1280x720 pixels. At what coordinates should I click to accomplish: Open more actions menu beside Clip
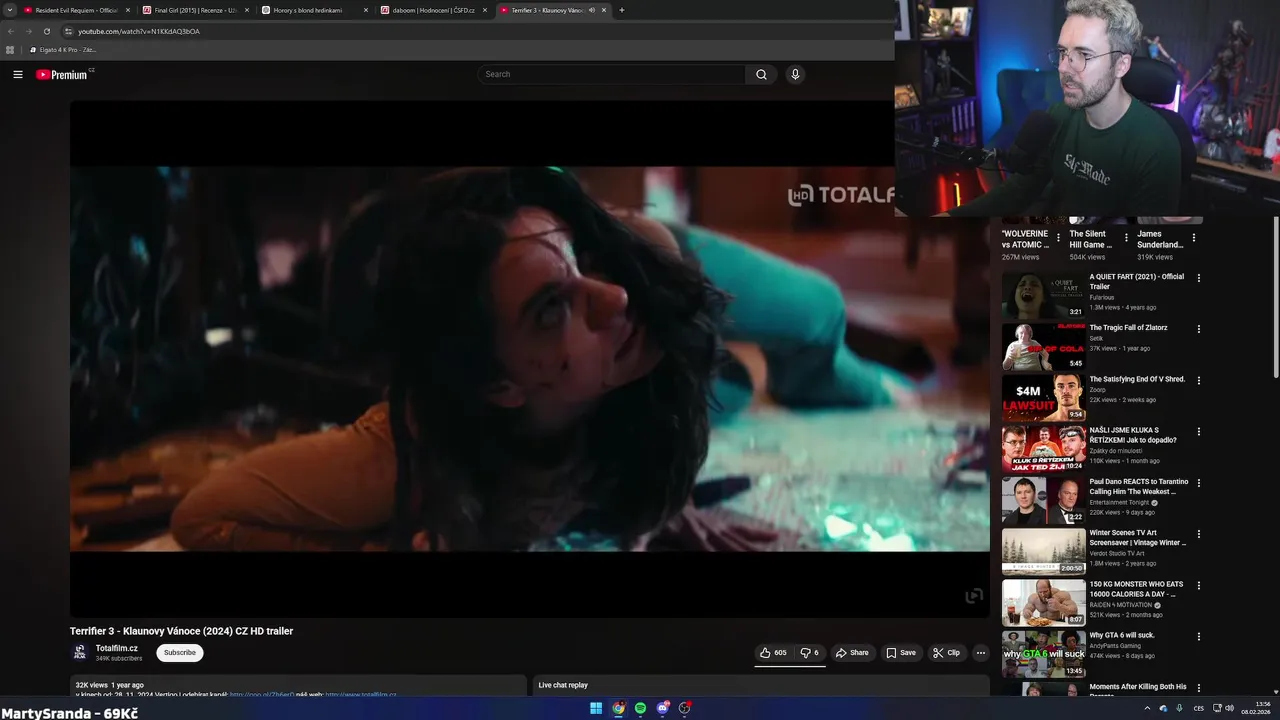point(981,653)
